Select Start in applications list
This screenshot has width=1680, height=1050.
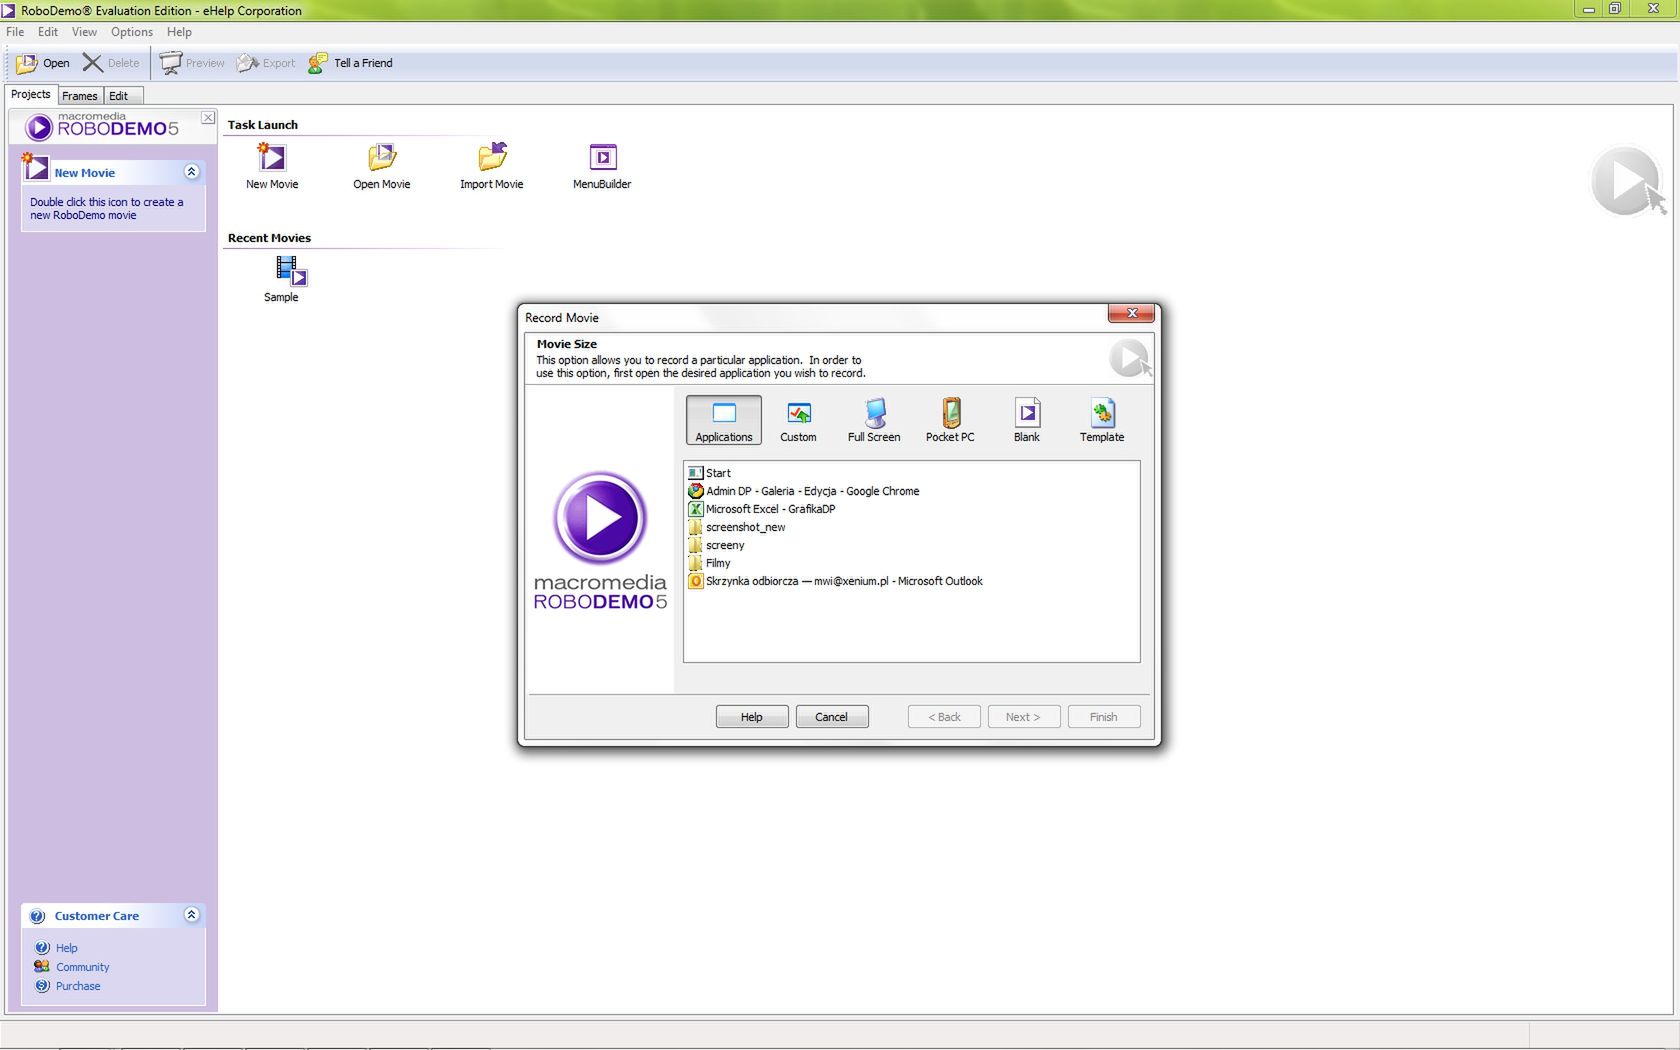710,473
